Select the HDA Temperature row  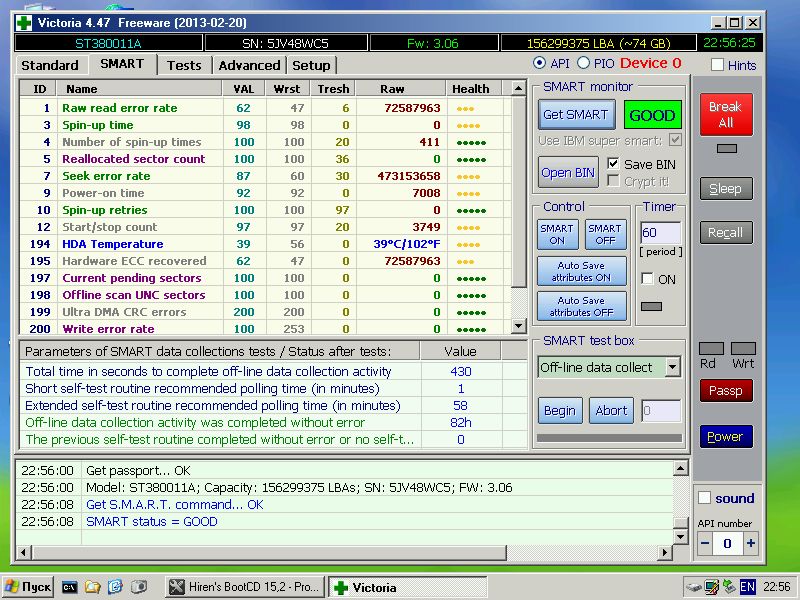[x=265, y=244]
